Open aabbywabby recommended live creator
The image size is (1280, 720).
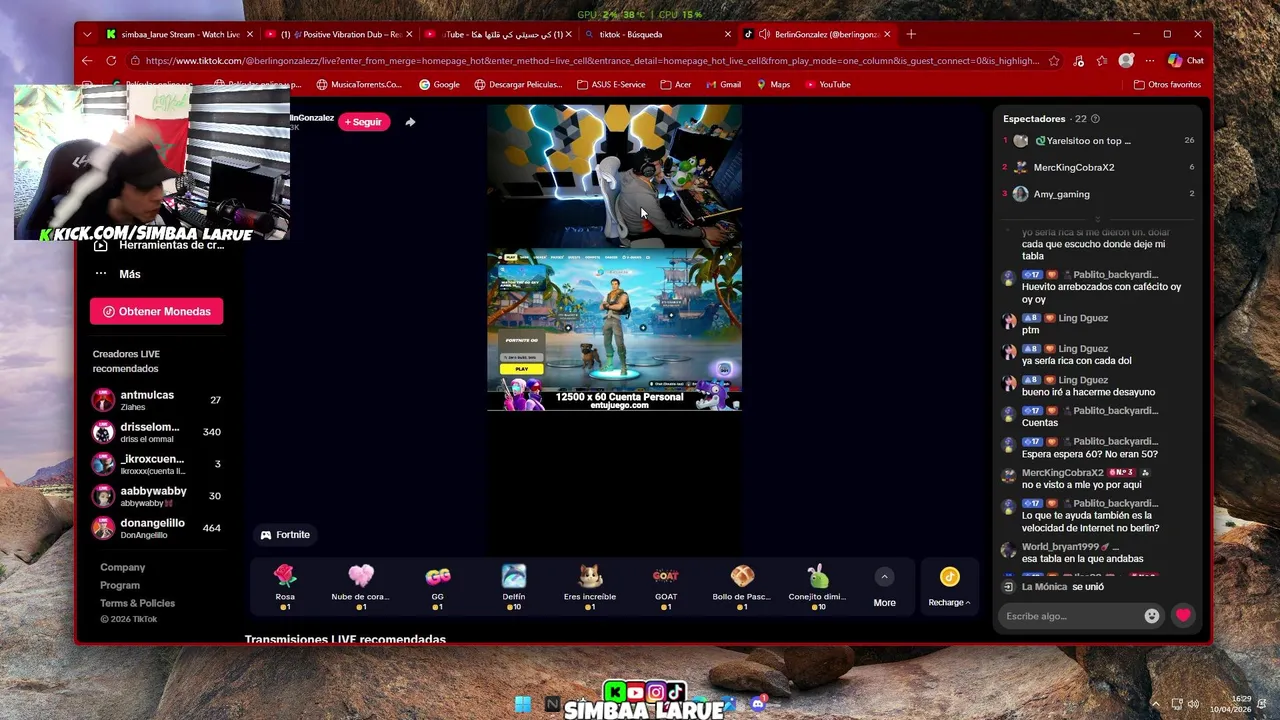157,496
